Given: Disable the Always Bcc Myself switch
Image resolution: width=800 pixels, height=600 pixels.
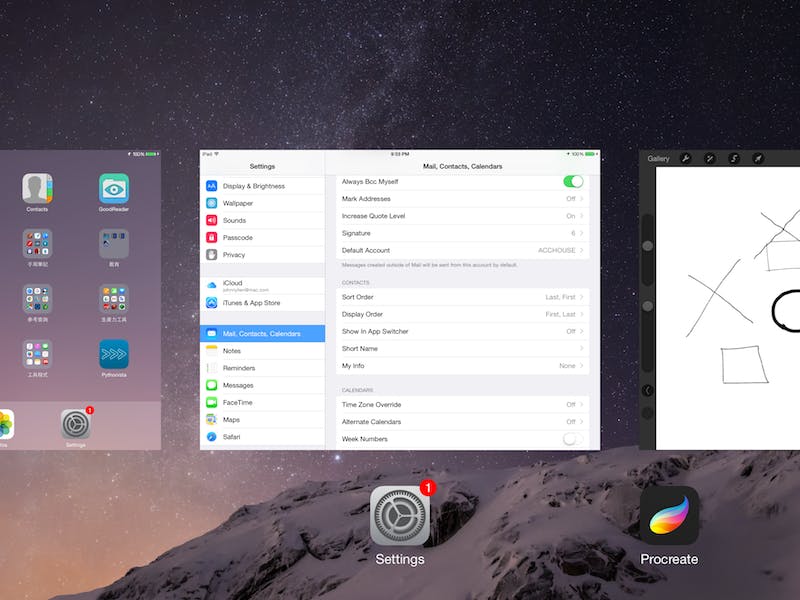Looking at the screenshot, I should point(573,181).
